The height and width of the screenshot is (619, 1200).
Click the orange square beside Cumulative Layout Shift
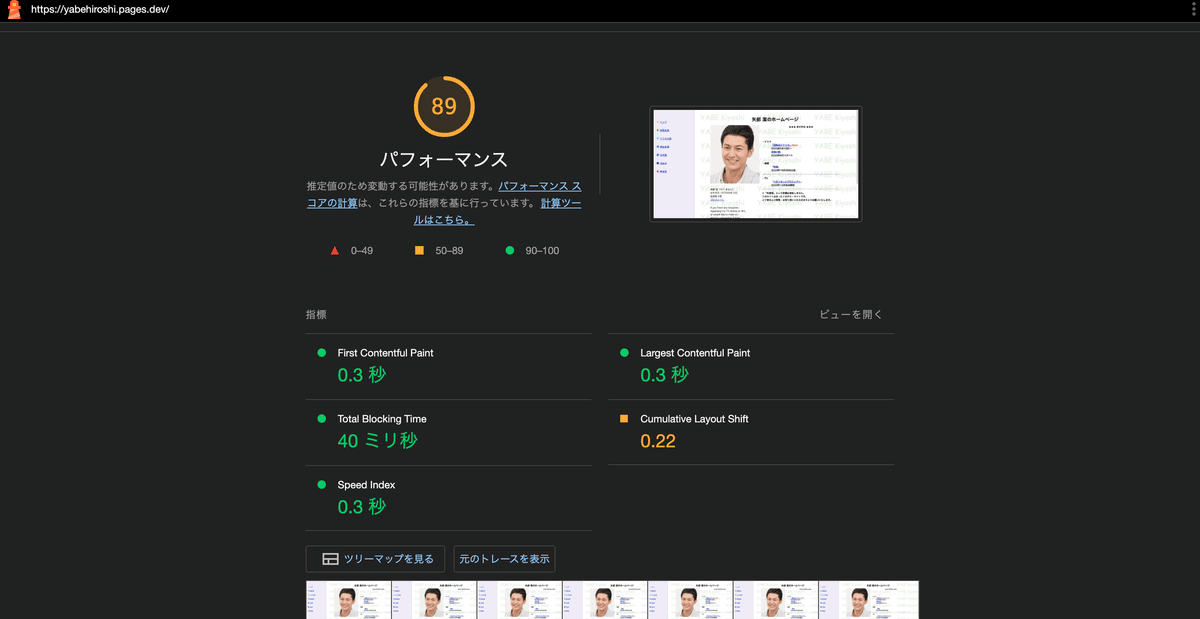(624, 419)
